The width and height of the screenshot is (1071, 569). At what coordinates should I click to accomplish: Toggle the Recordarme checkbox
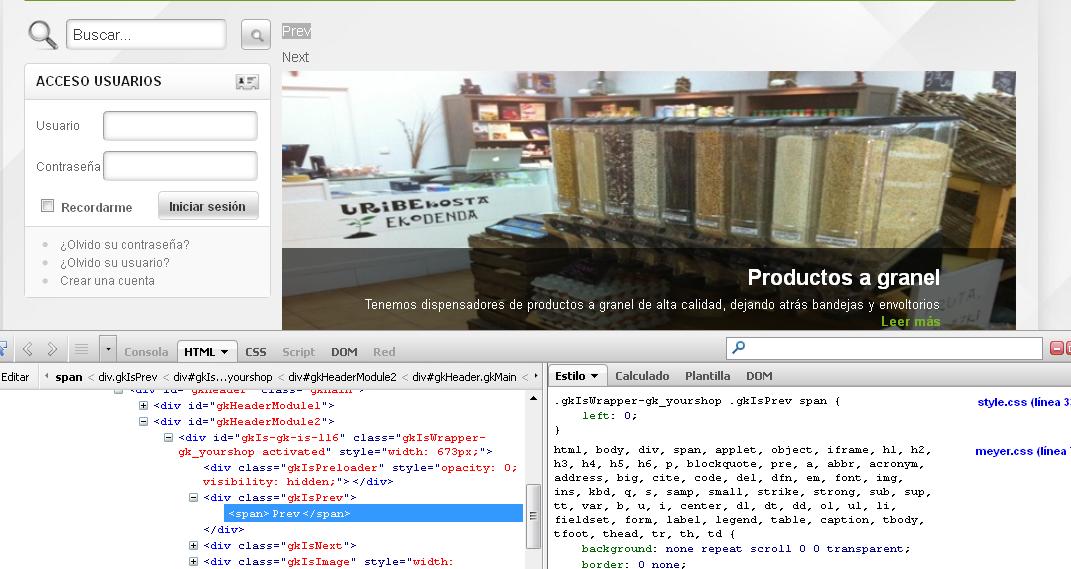pyautogui.click(x=47, y=206)
